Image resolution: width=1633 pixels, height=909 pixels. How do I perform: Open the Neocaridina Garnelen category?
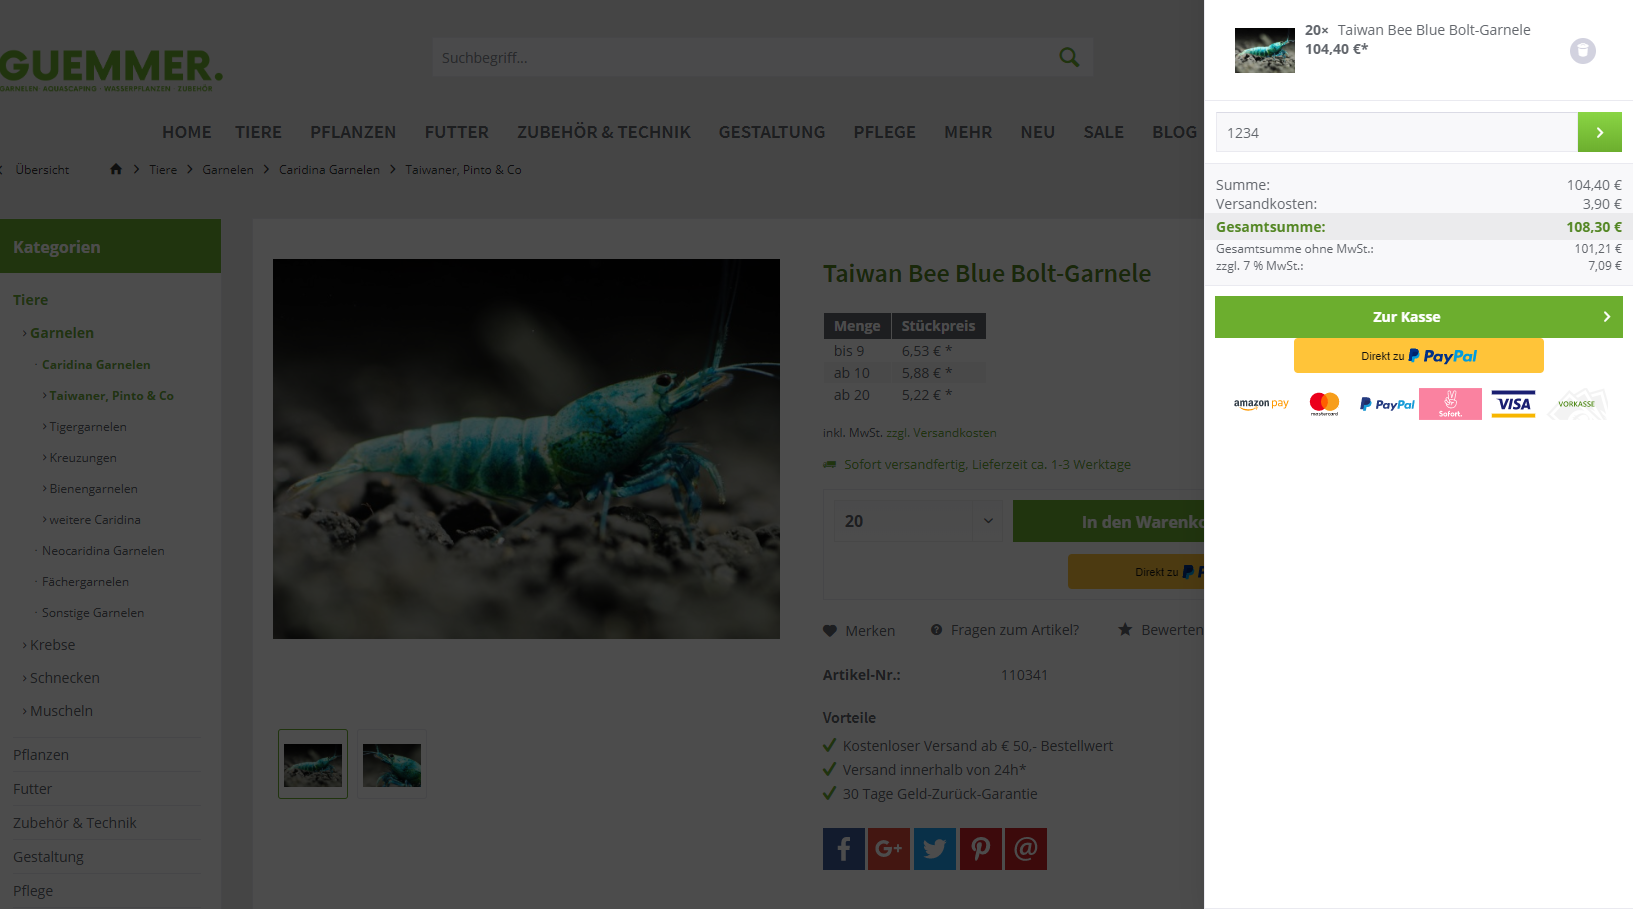pos(103,551)
